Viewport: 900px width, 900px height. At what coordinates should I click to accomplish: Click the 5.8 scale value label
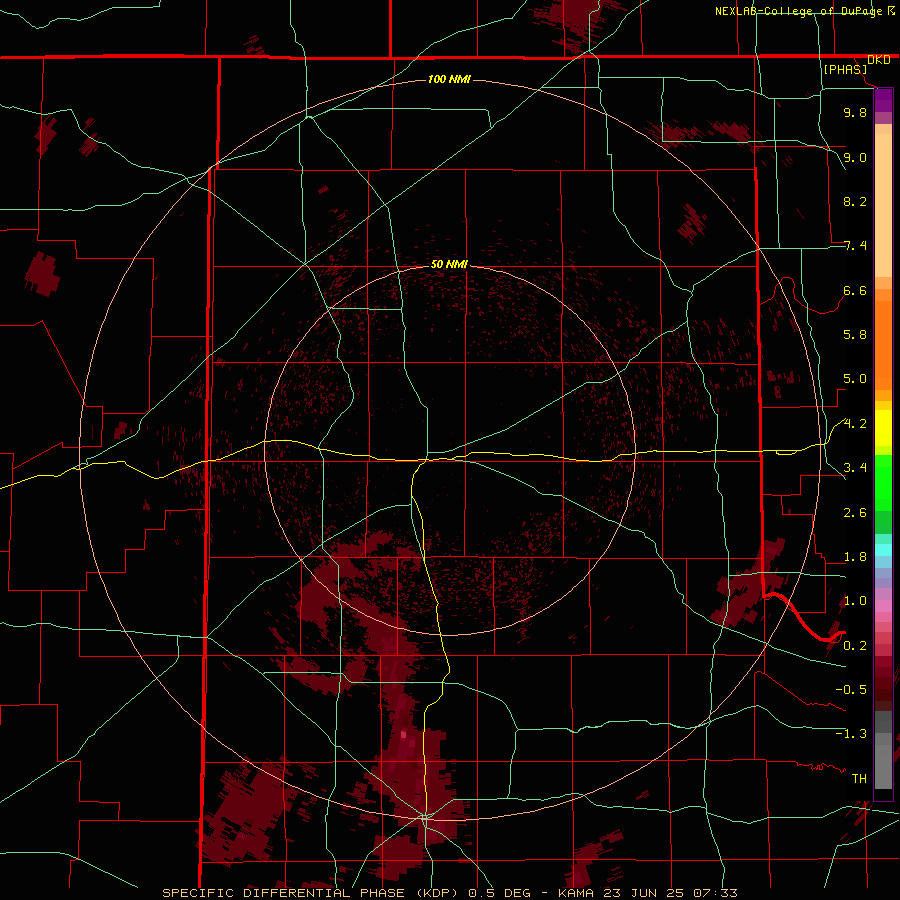pyautogui.click(x=855, y=335)
